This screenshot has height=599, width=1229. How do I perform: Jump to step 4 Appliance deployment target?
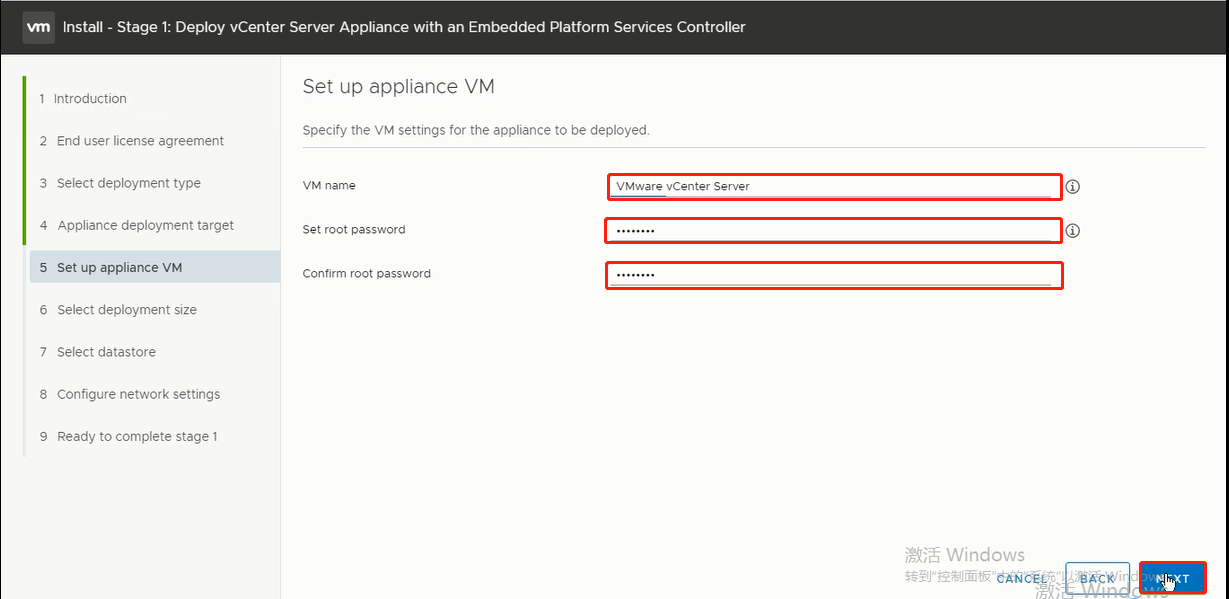[137, 225]
